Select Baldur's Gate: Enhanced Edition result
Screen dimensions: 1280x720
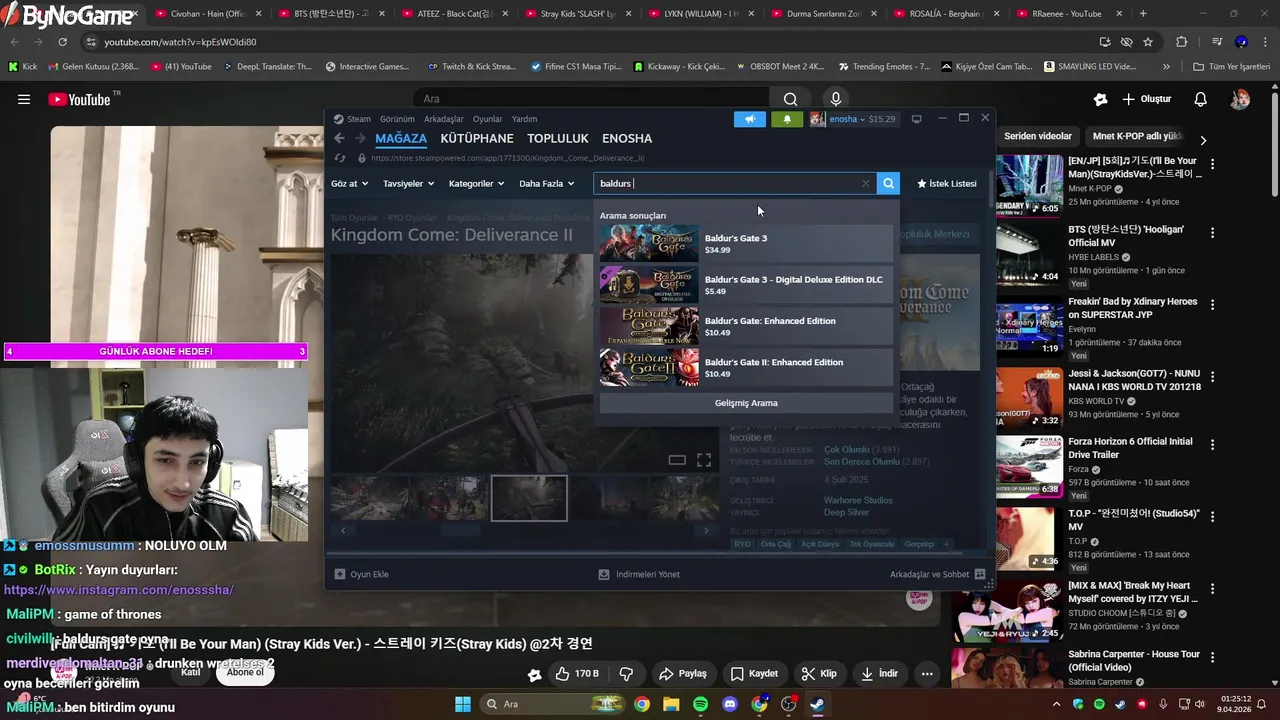click(x=746, y=326)
